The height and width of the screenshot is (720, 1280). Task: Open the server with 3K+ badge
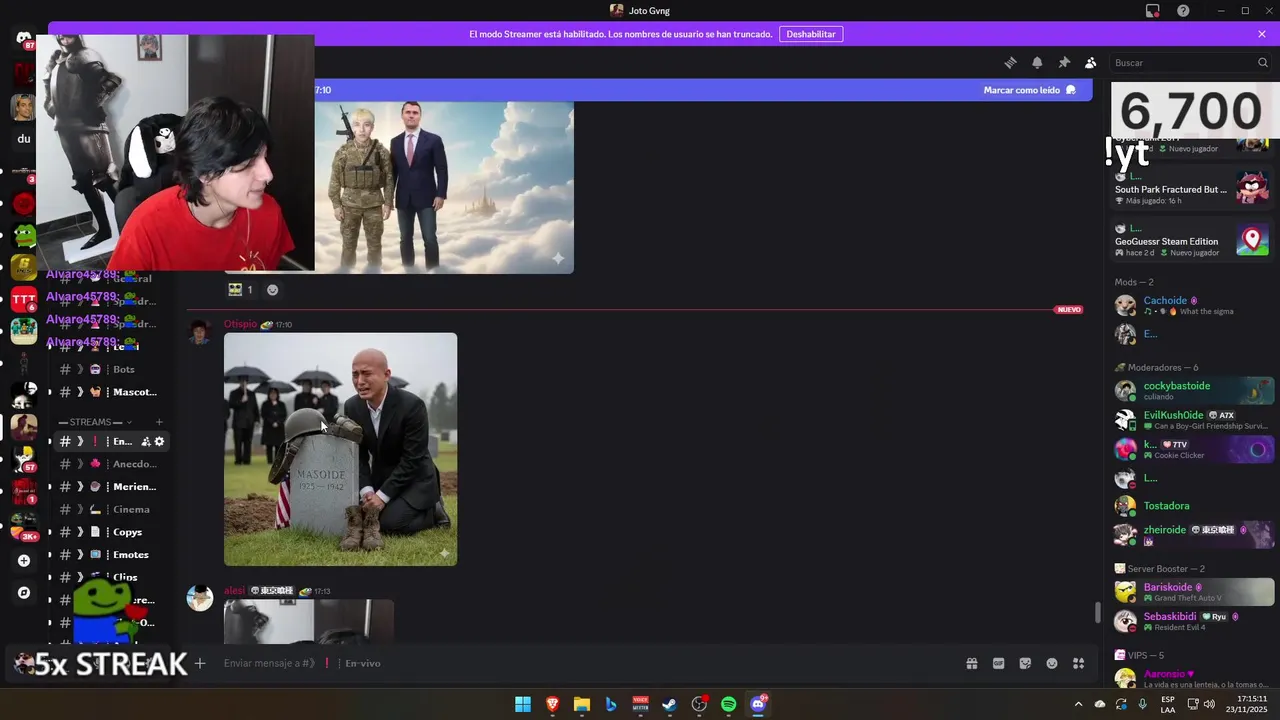[x=24, y=525]
